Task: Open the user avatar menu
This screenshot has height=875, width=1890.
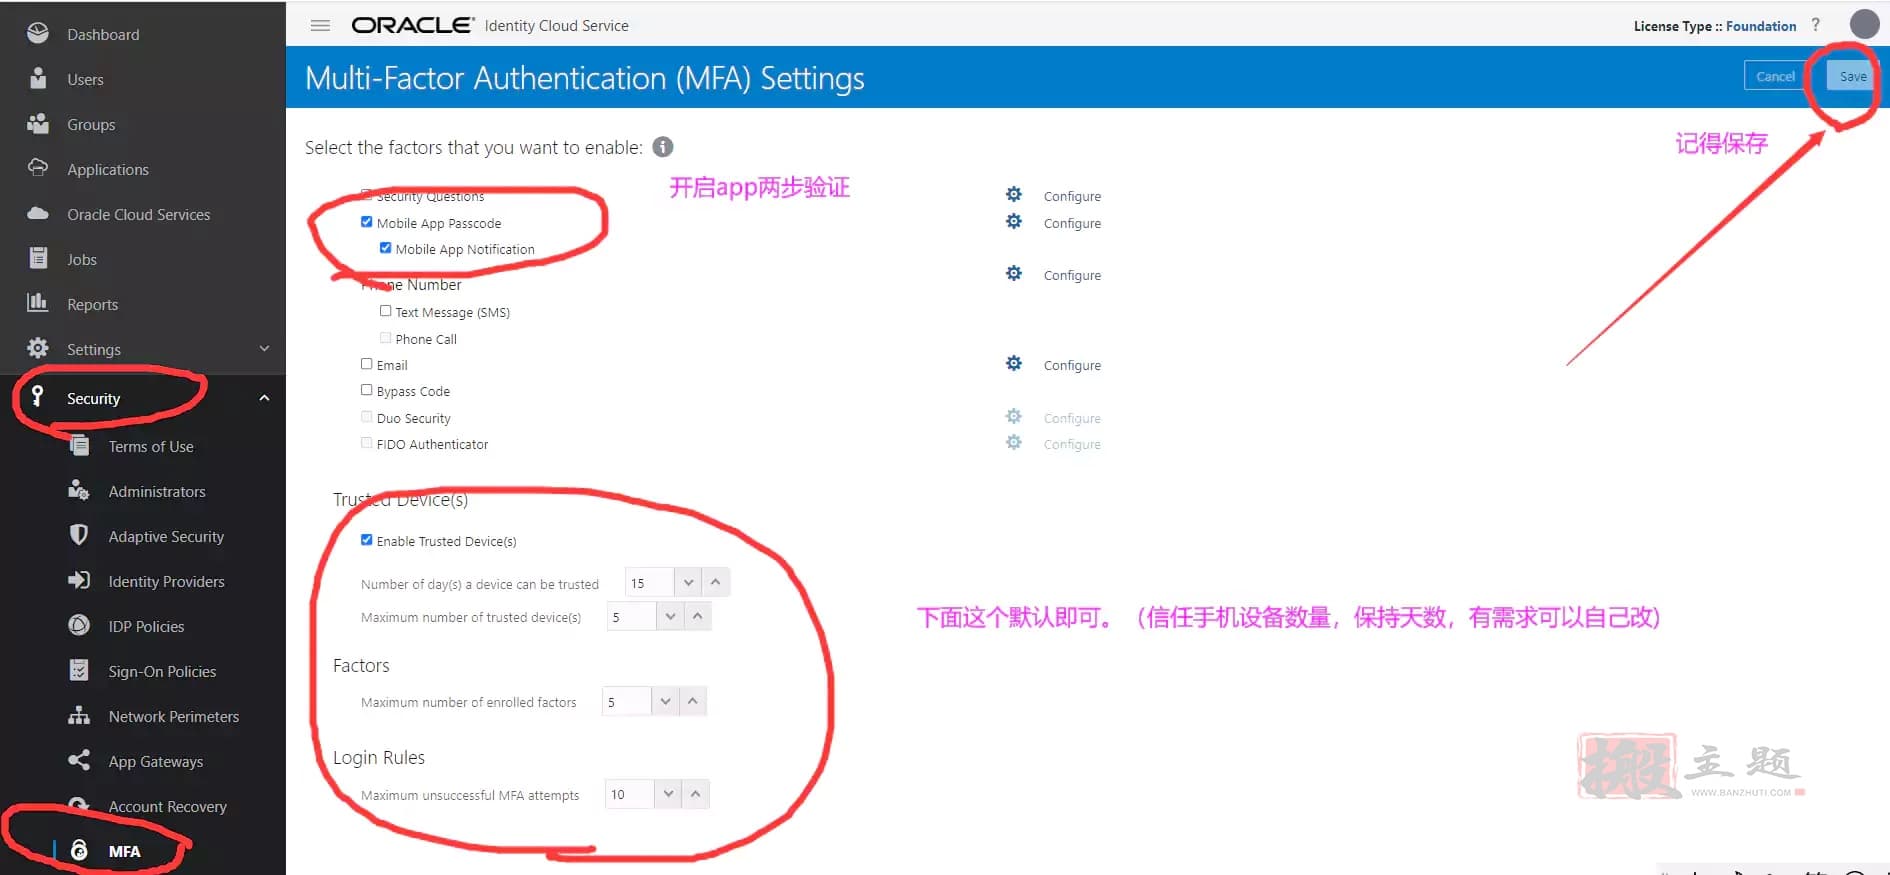Action: pyautogui.click(x=1864, y=24)
